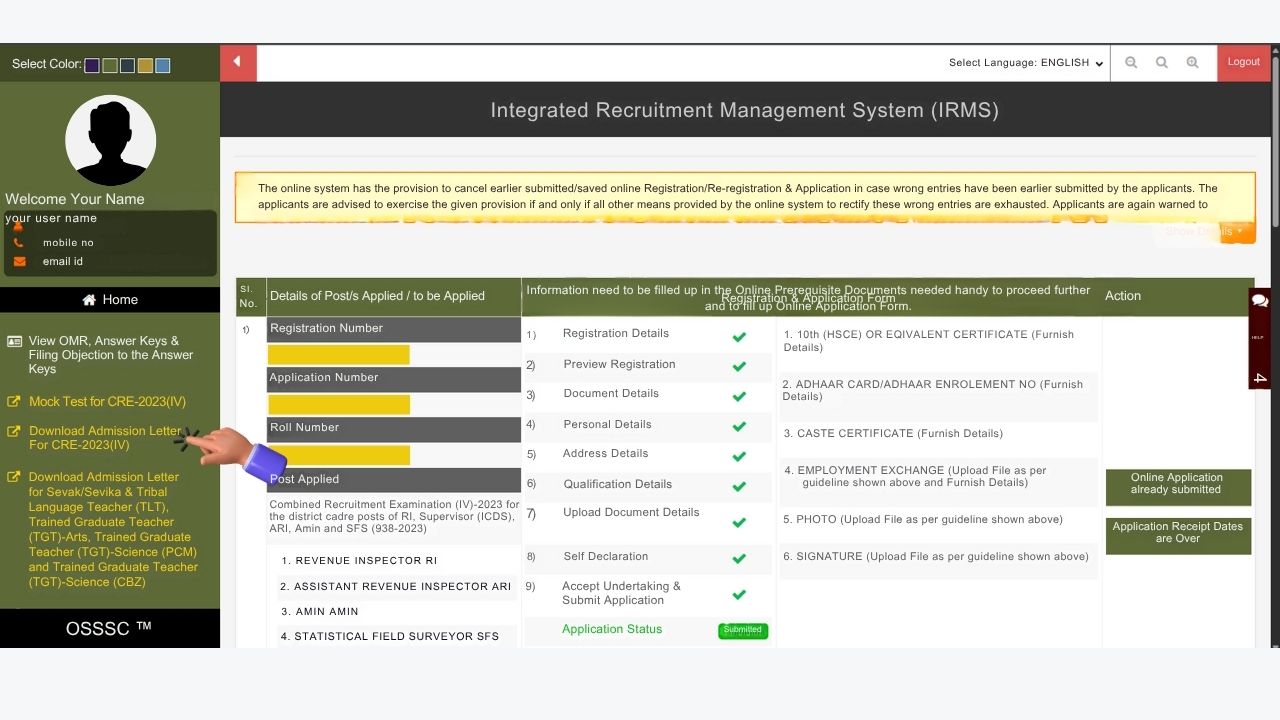This screenshot has width=1280, height=720.
Task: Click the green check for Personal Details
Action: pos(739,427)
